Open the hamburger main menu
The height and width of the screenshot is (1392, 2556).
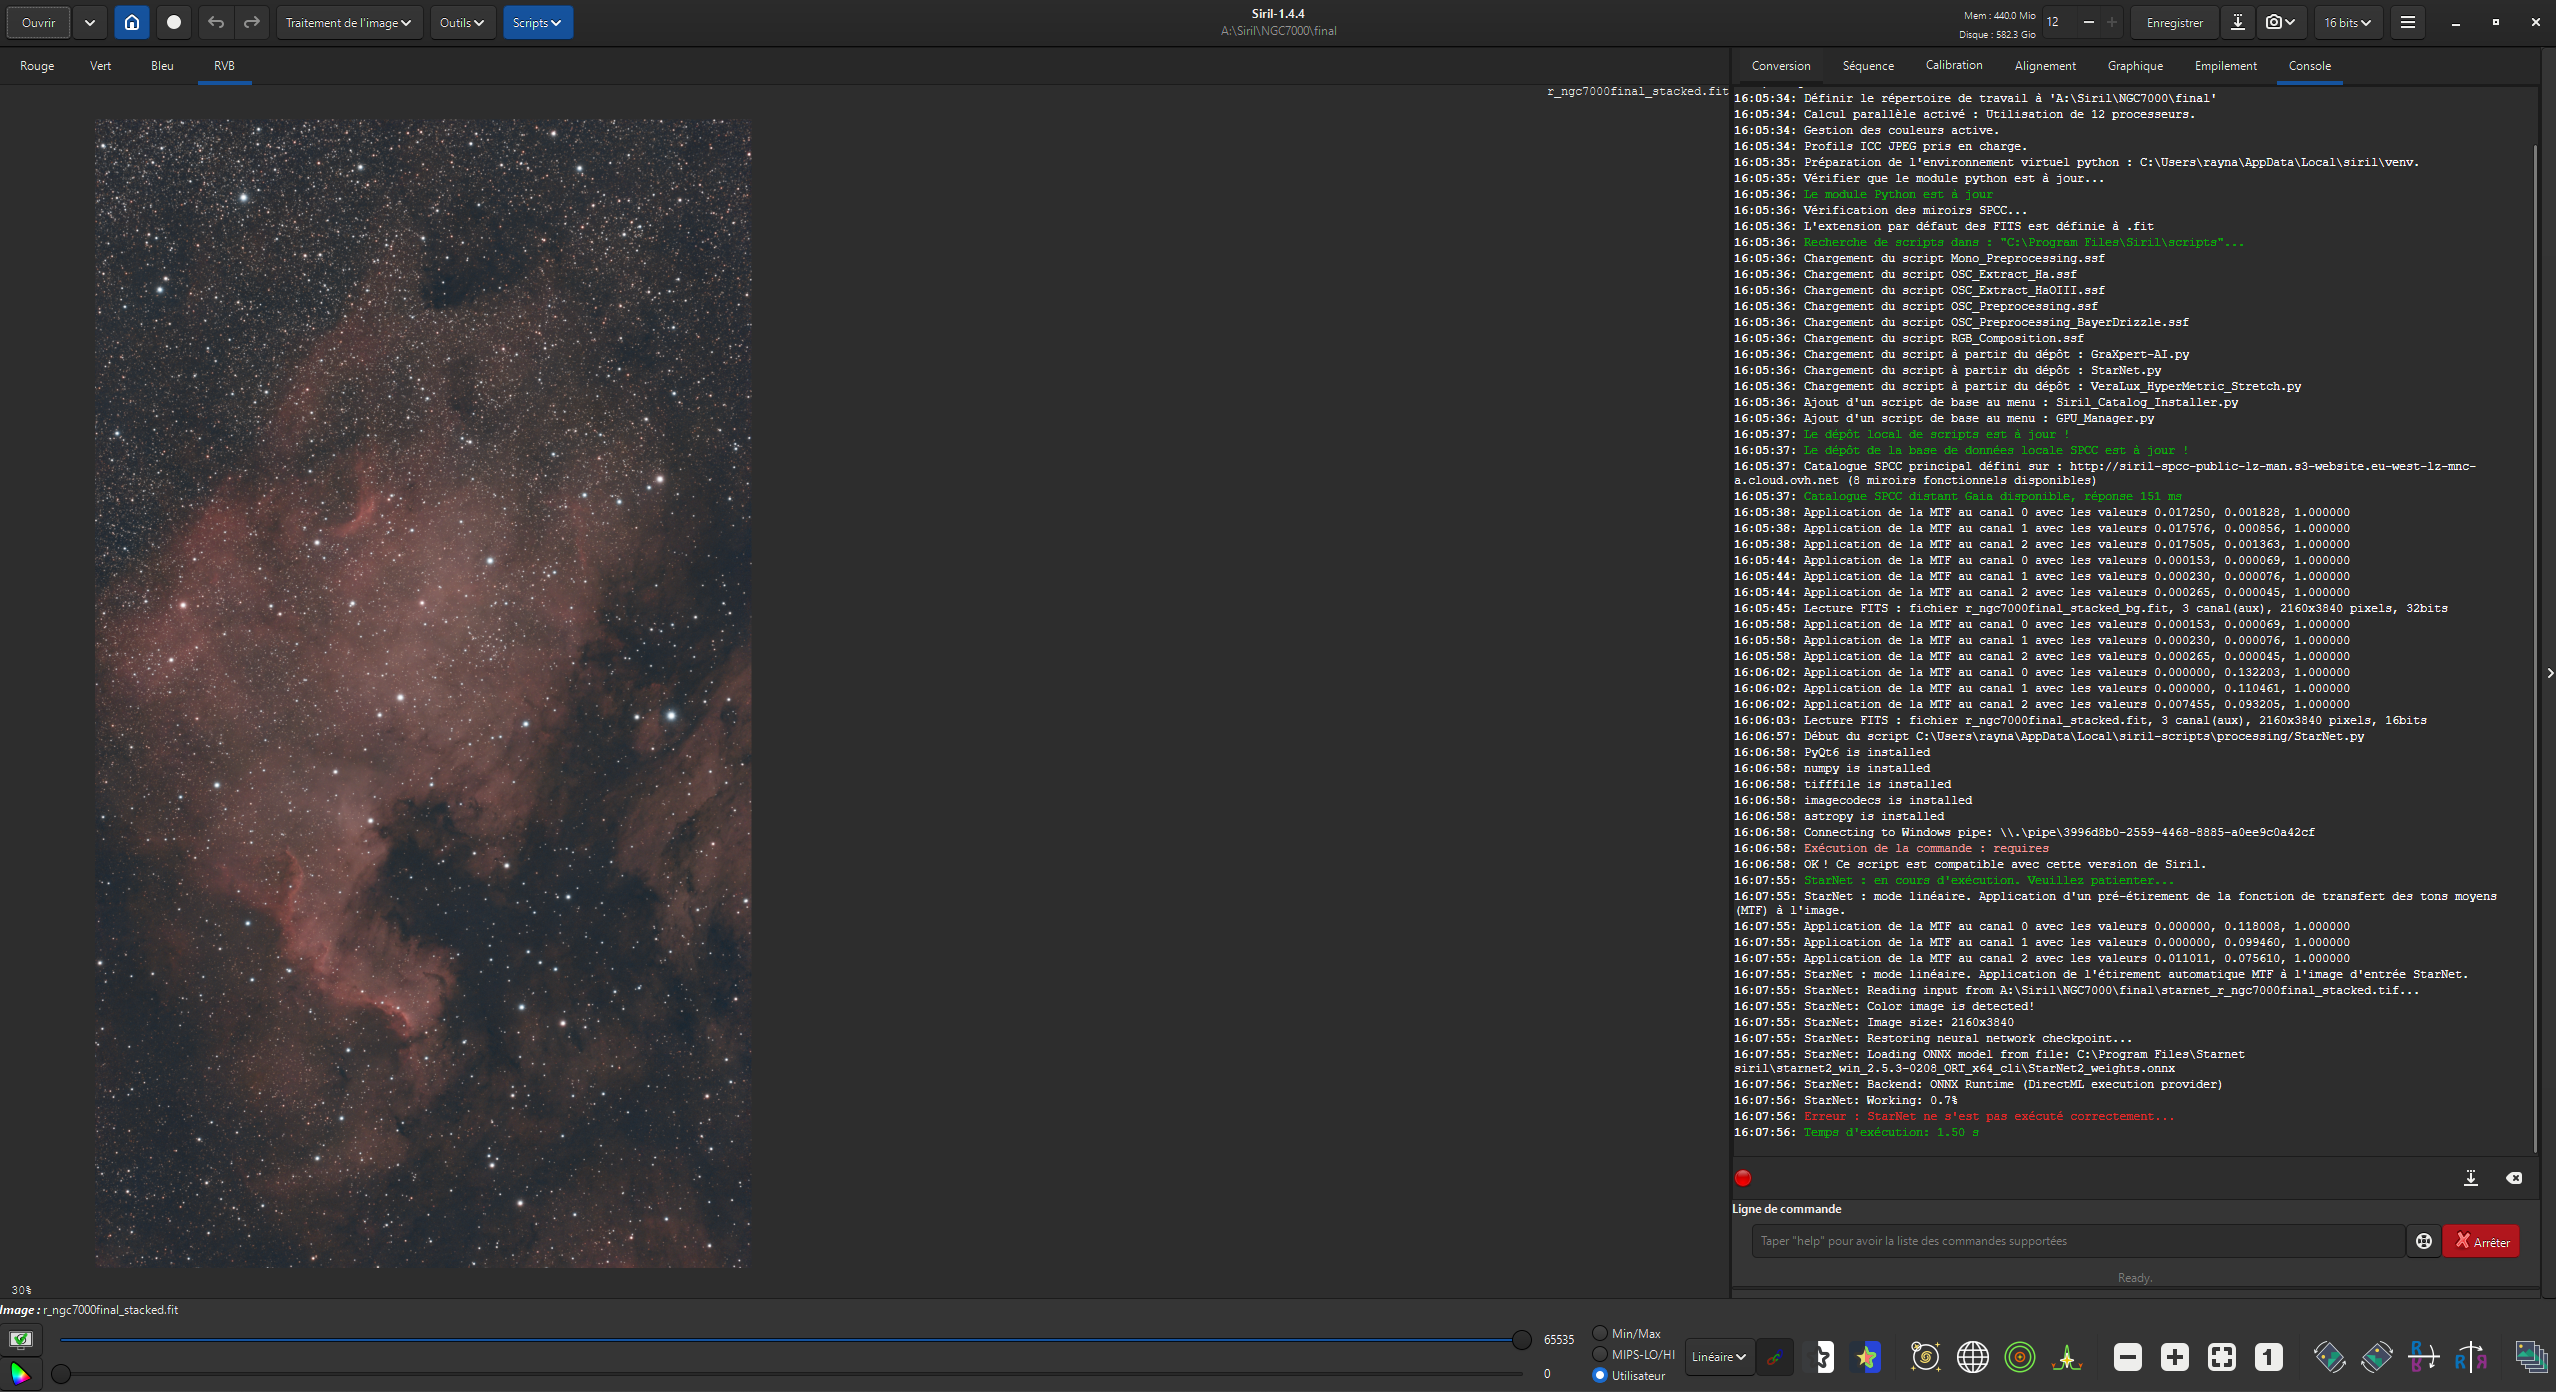click(2408, 22)
